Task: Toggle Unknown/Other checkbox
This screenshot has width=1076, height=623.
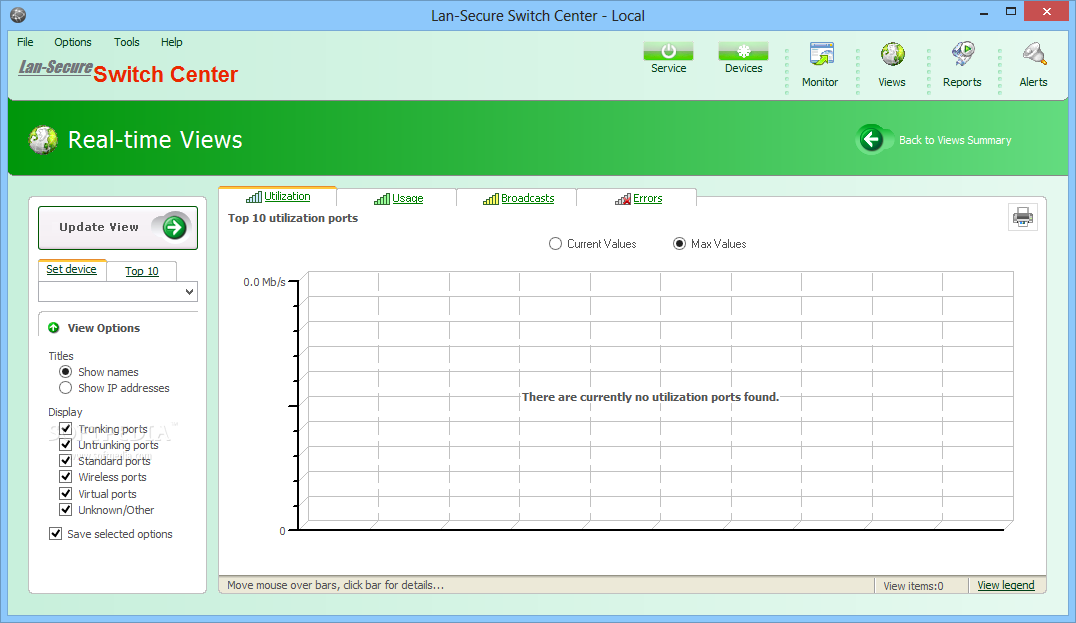Action: (x=66, y=509)
